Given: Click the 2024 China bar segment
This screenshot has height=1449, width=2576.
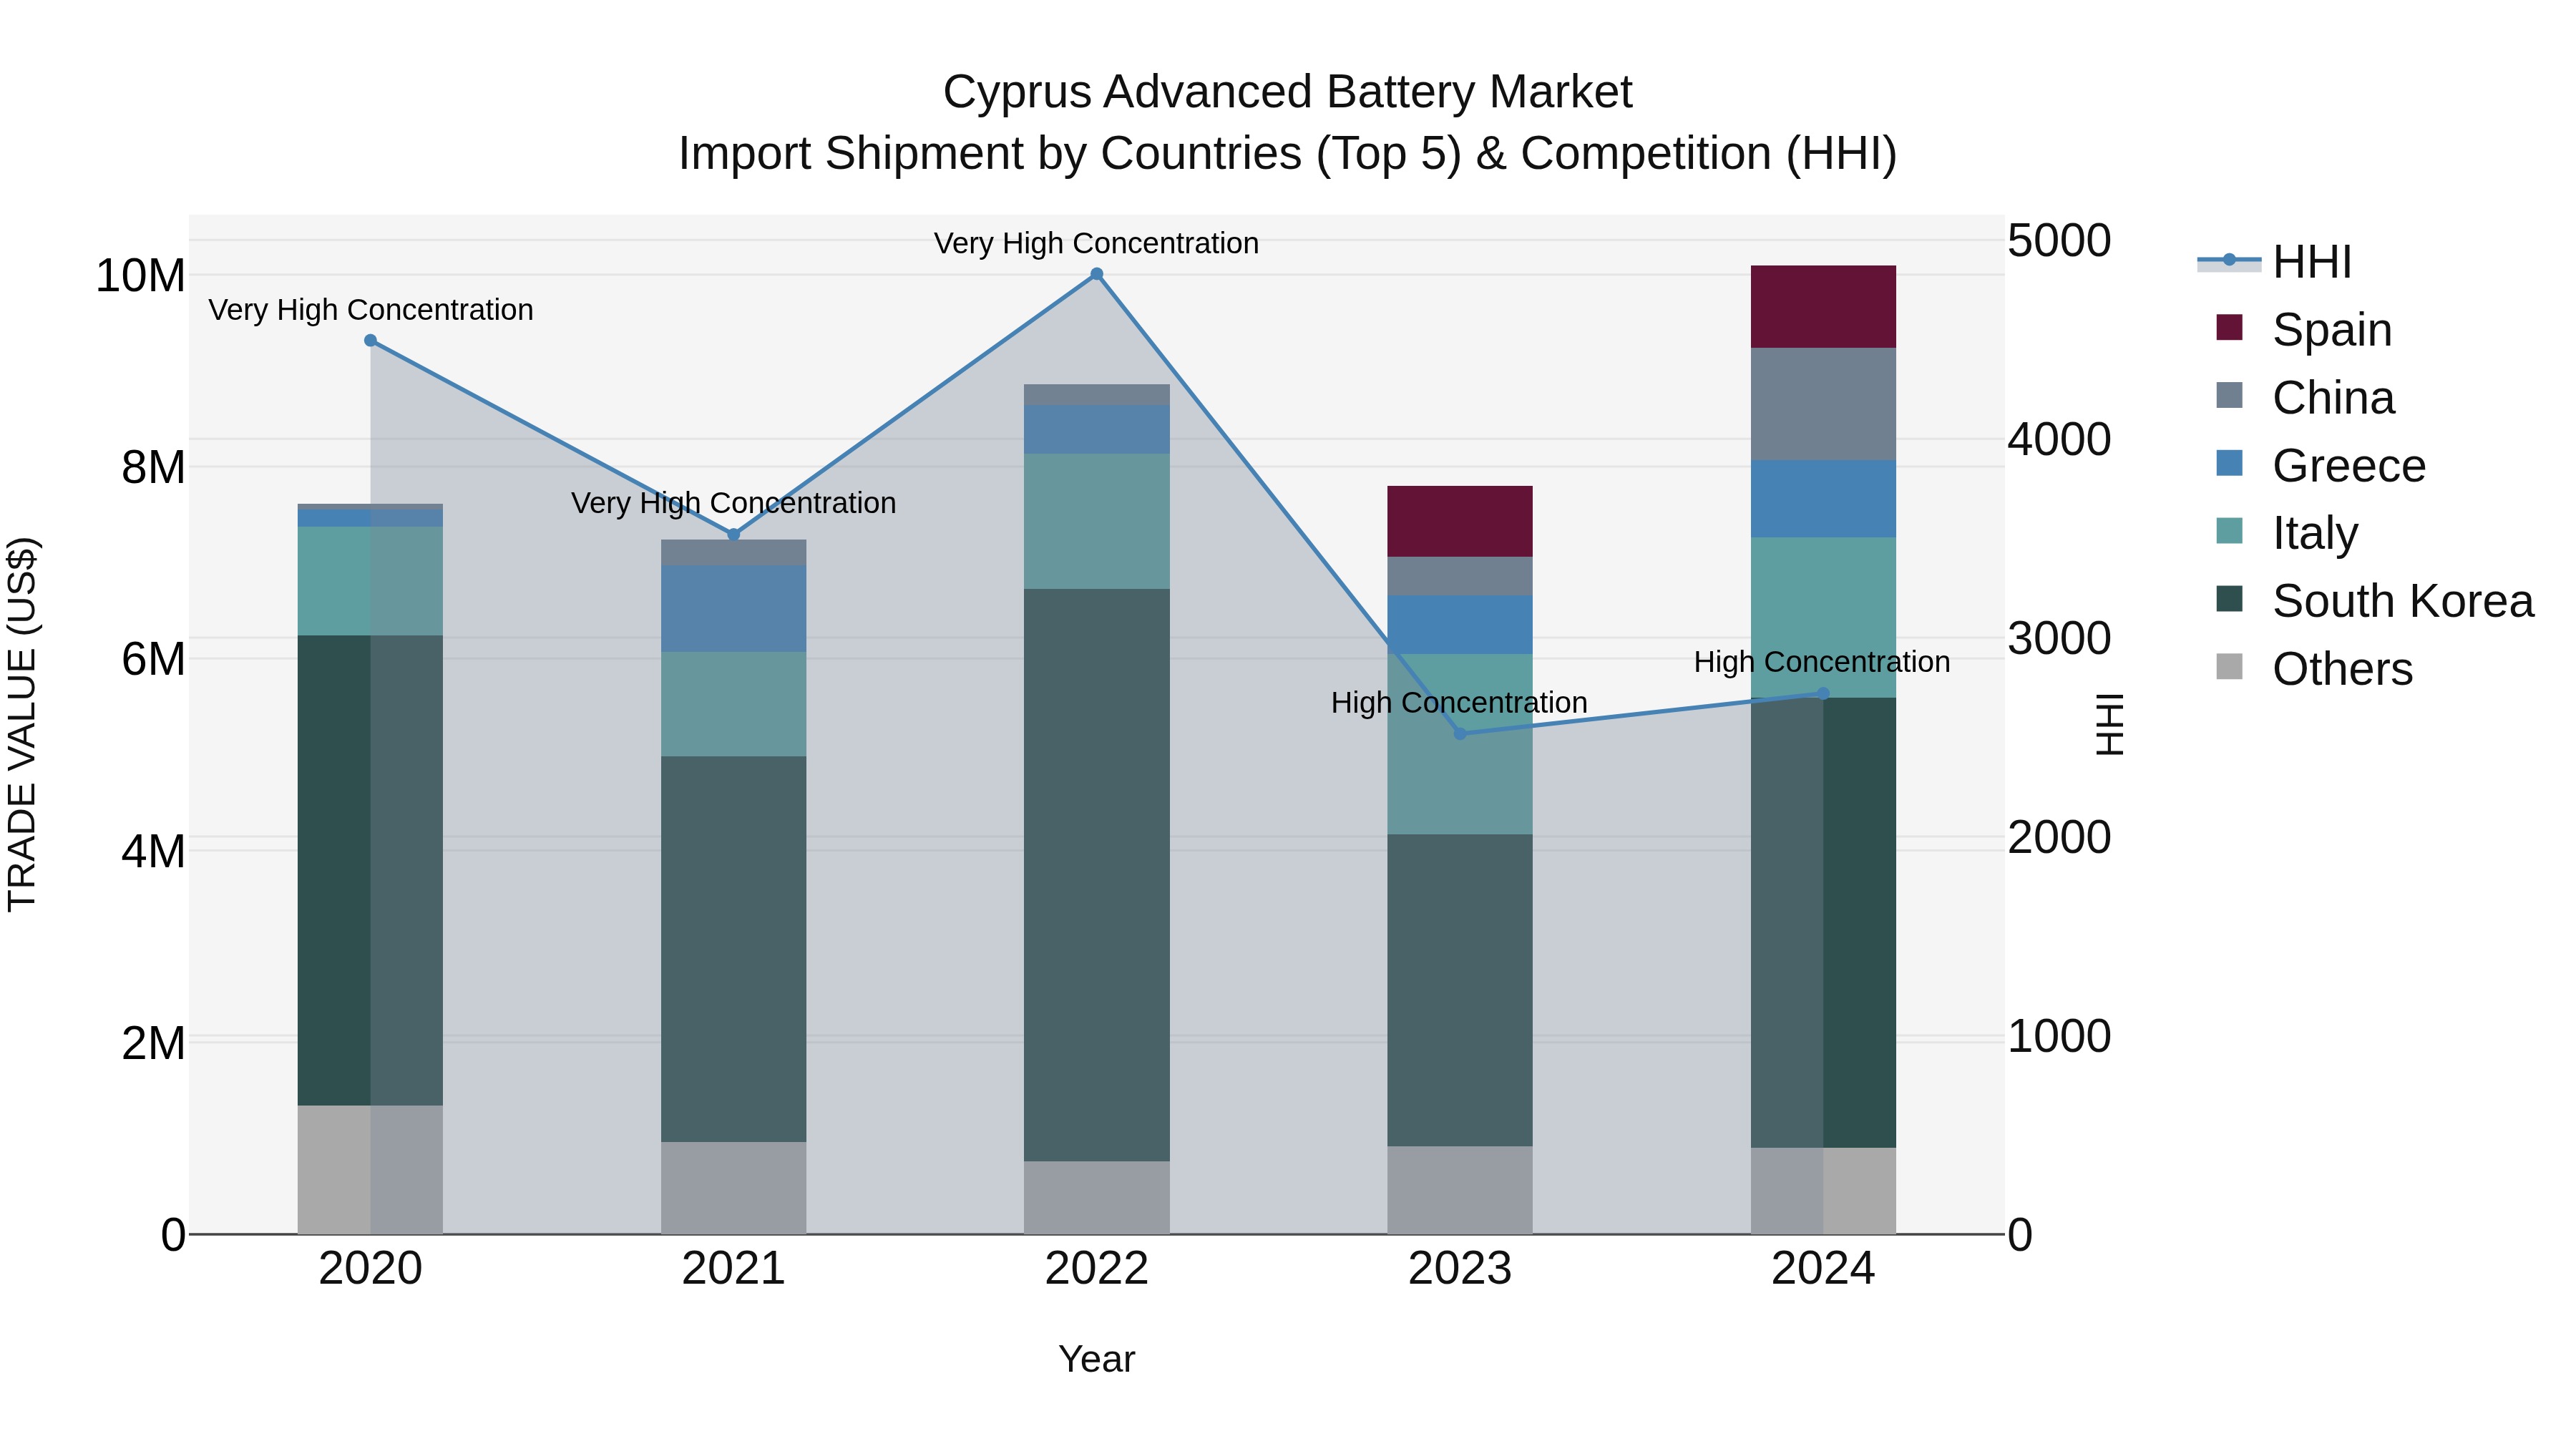Looking at the screenshot, I should pyautogui.click(x=1823, y=404).
